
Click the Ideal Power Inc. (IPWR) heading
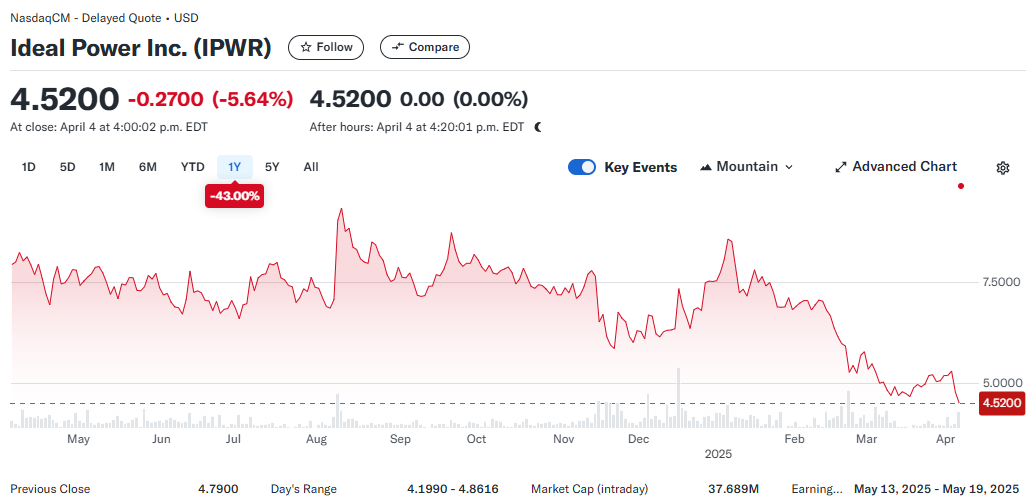coord(141,48)
